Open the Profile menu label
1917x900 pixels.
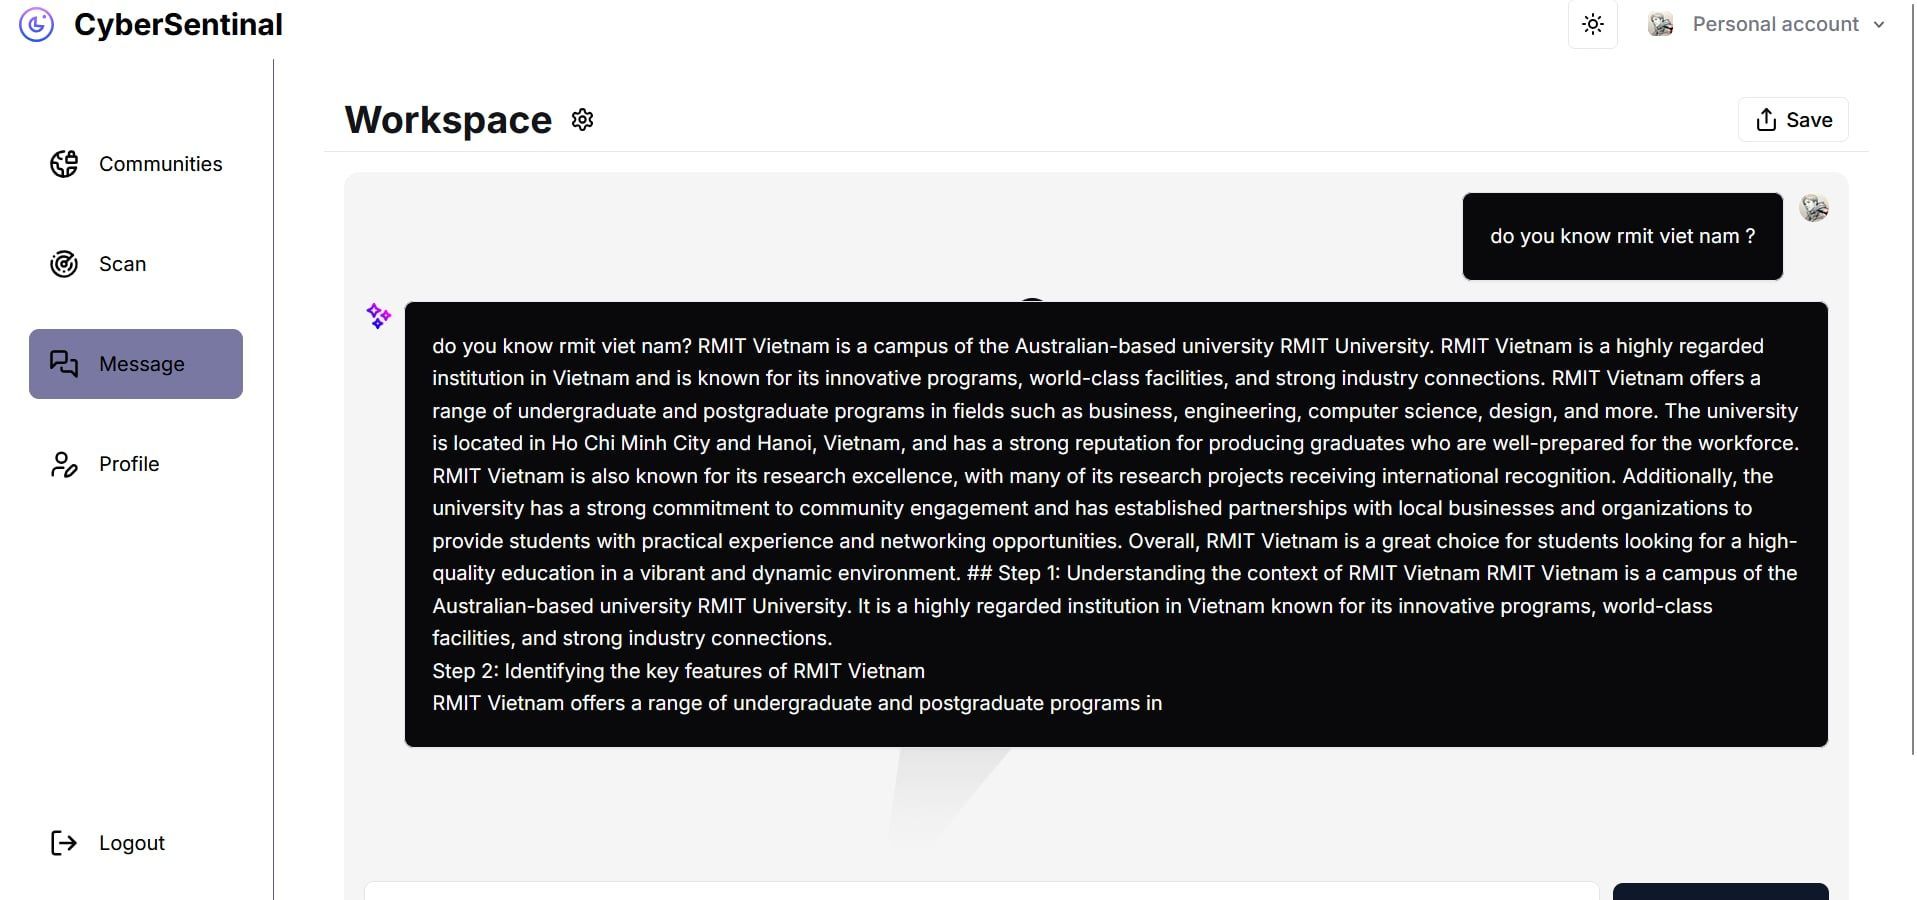(129, 464)
